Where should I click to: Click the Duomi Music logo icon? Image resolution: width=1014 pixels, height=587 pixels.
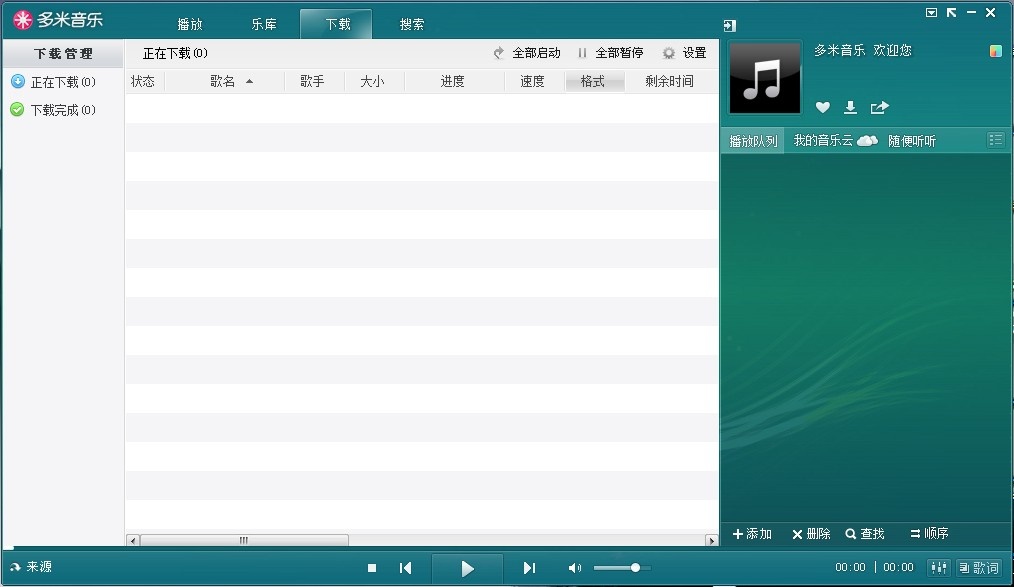coord(23,20)
